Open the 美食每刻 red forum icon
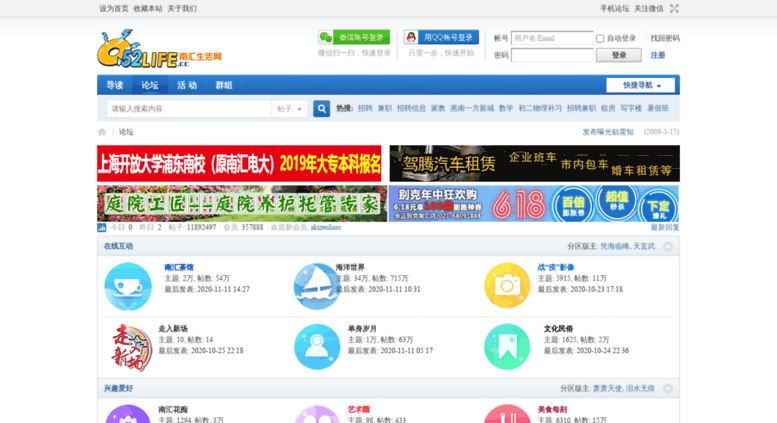777x423 pixels. pos(507,414)
